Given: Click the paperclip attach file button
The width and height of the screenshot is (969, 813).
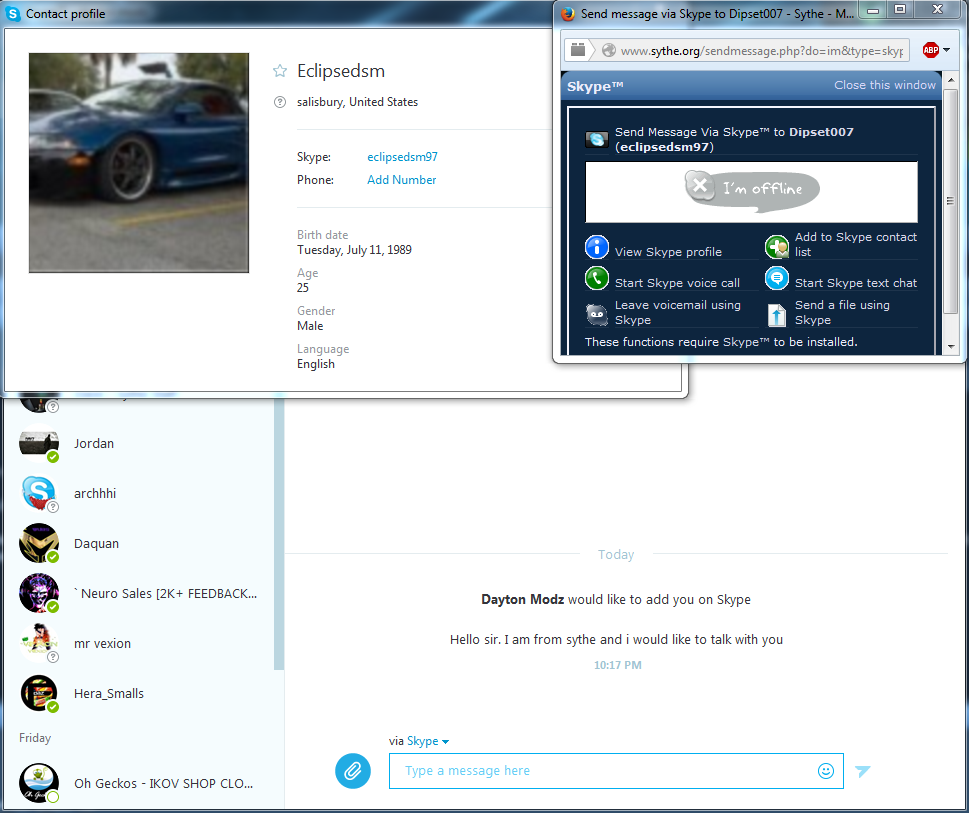Looking at the screenshot, I should click(353, 771).
